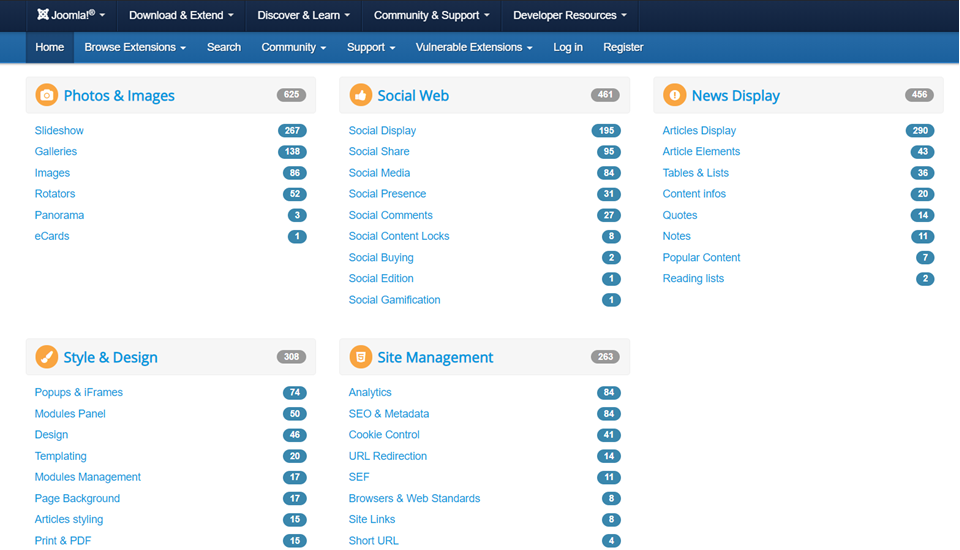
Task: Click the Log in menu item
Action: [x=568, y=47]
